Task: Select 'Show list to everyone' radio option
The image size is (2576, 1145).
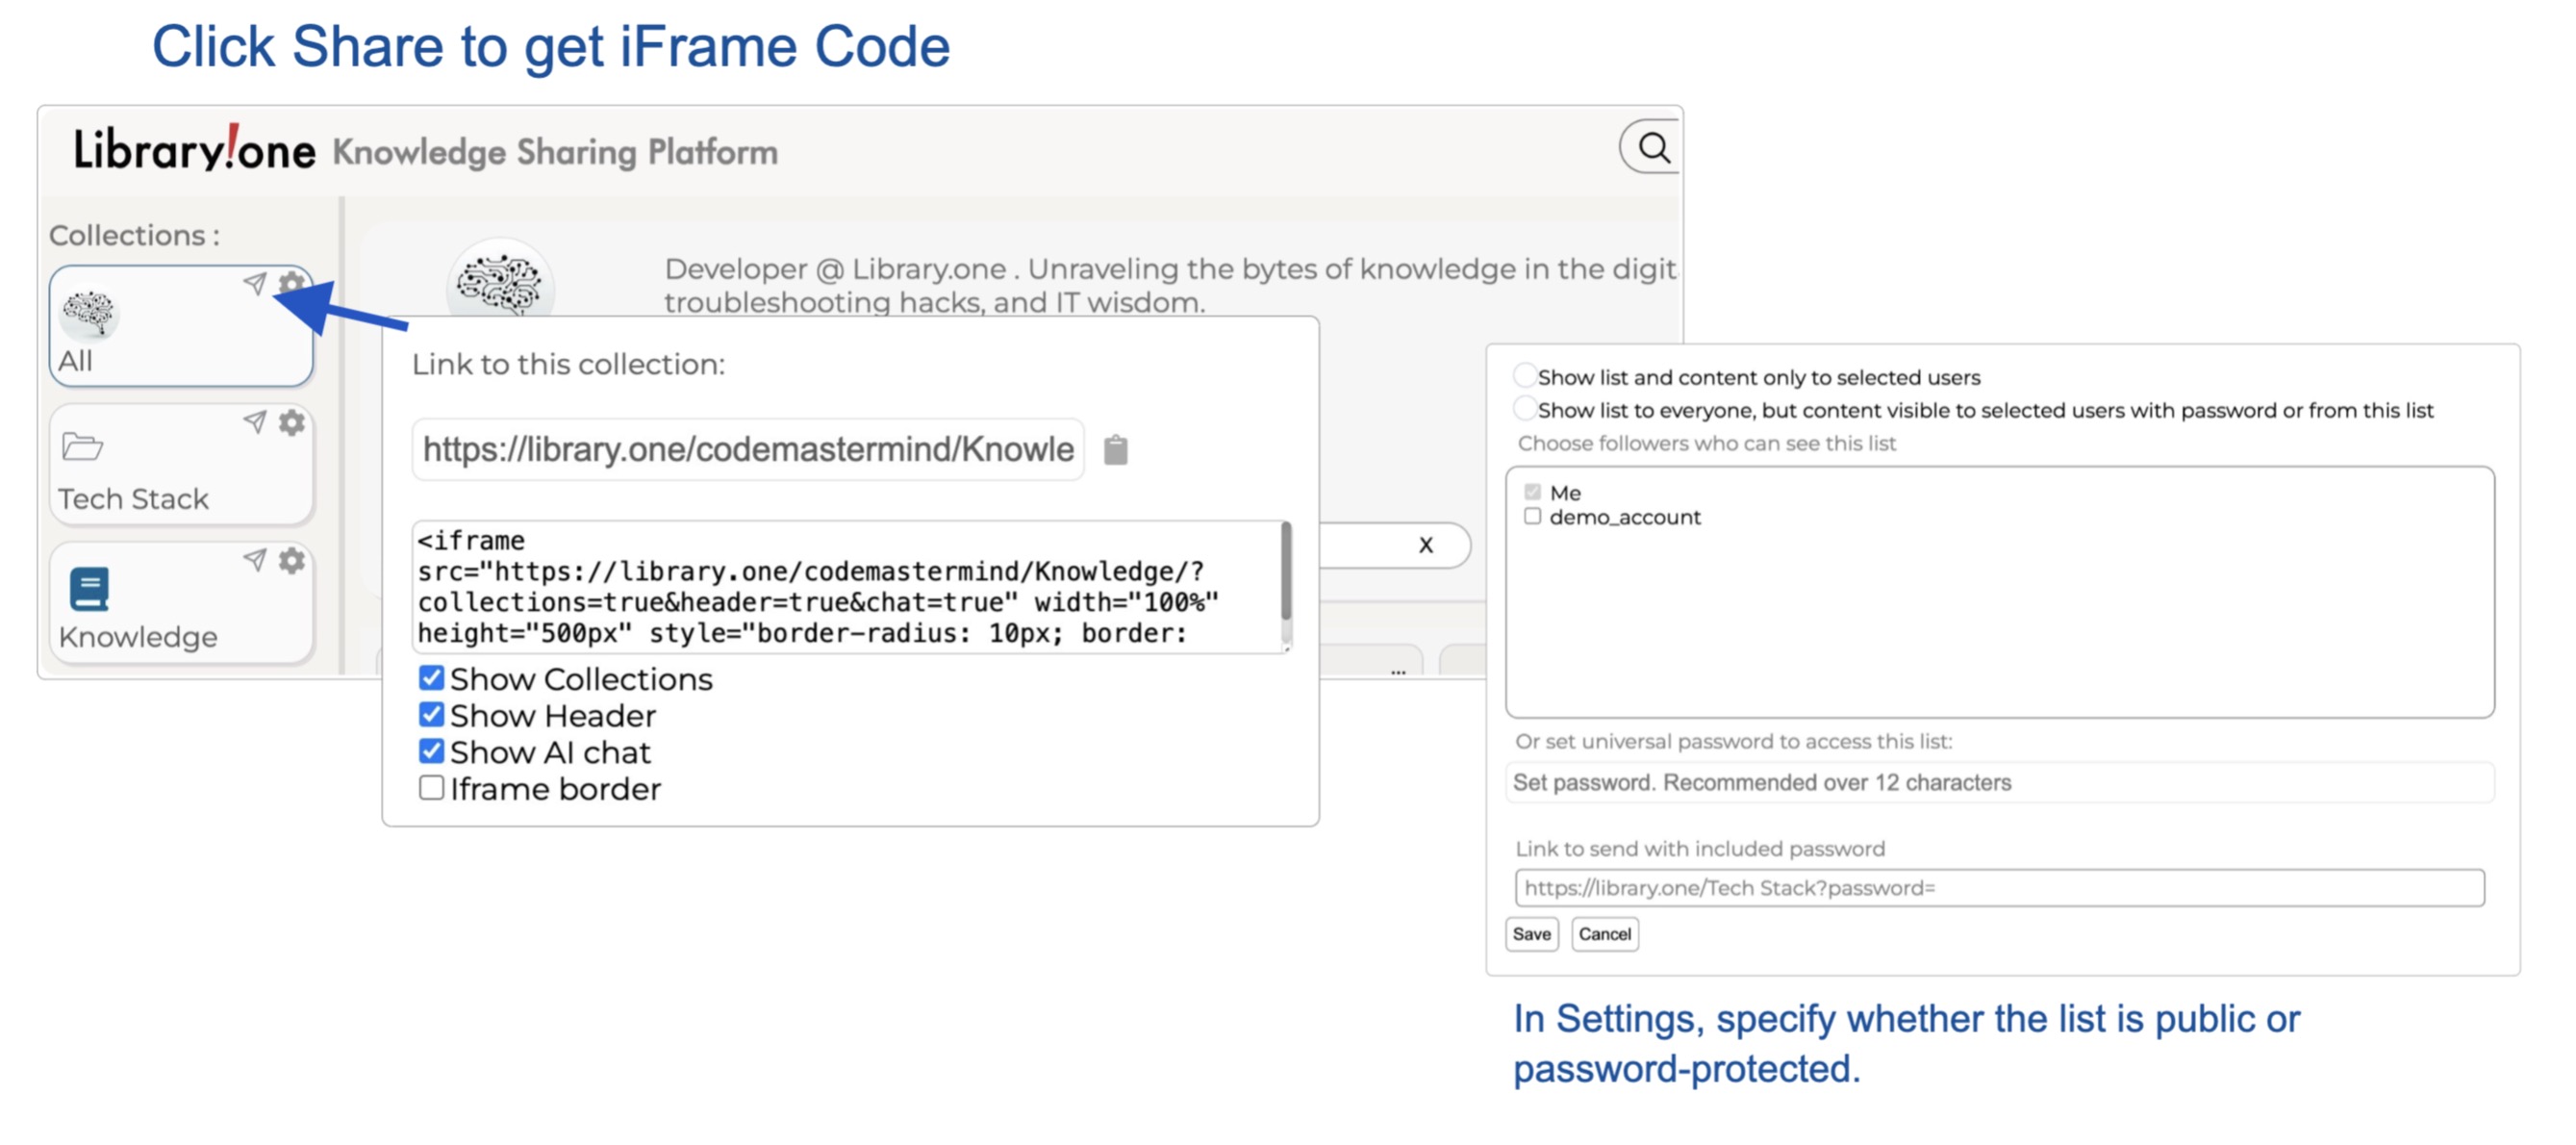Action: [1524, 408]
